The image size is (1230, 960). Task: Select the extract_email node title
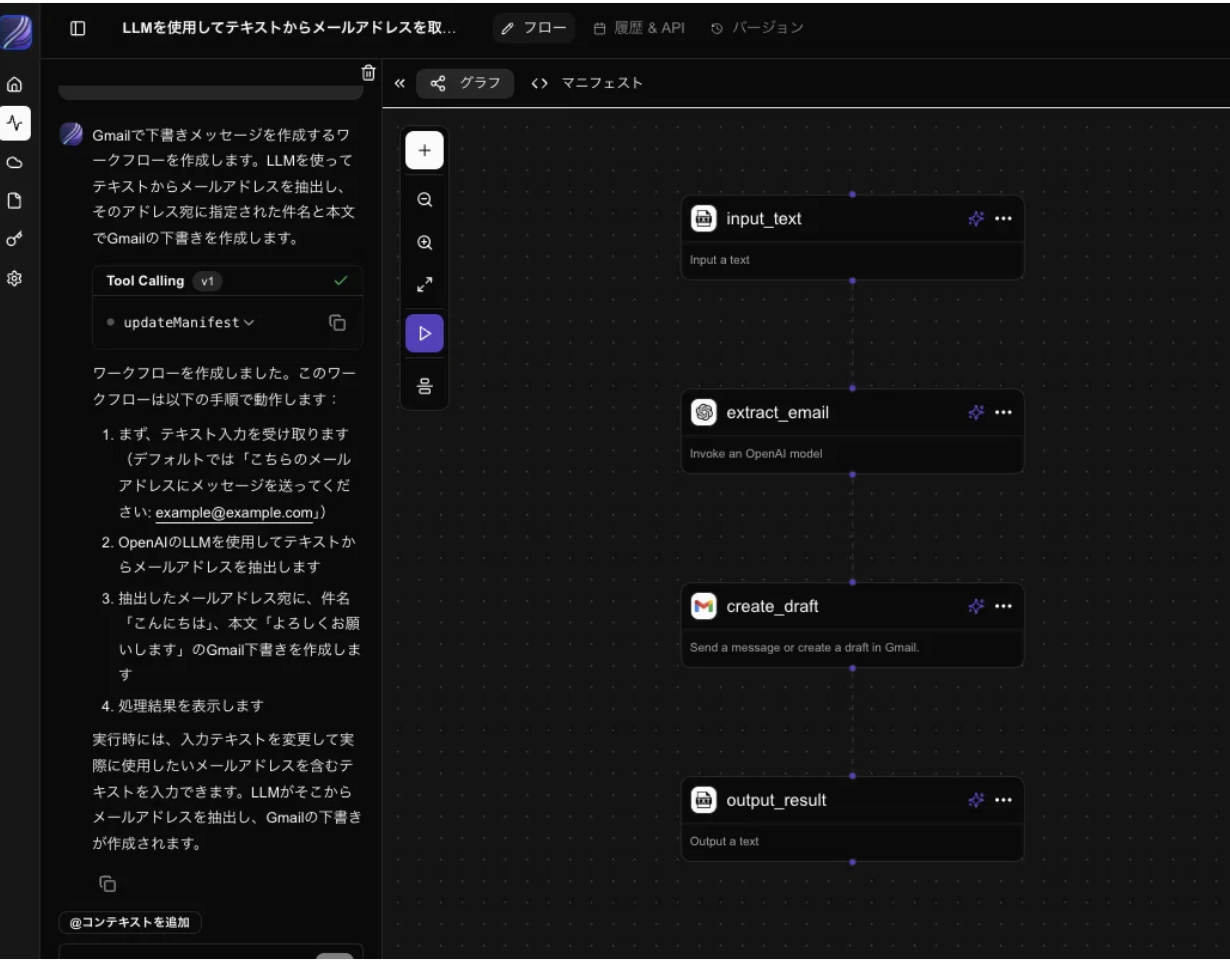pos(777,412)
